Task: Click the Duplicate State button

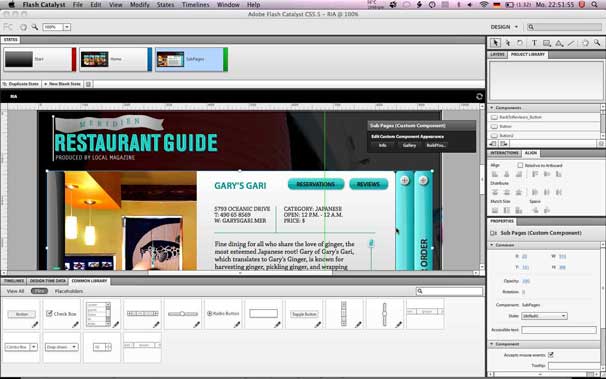Action: coord(20,84)
